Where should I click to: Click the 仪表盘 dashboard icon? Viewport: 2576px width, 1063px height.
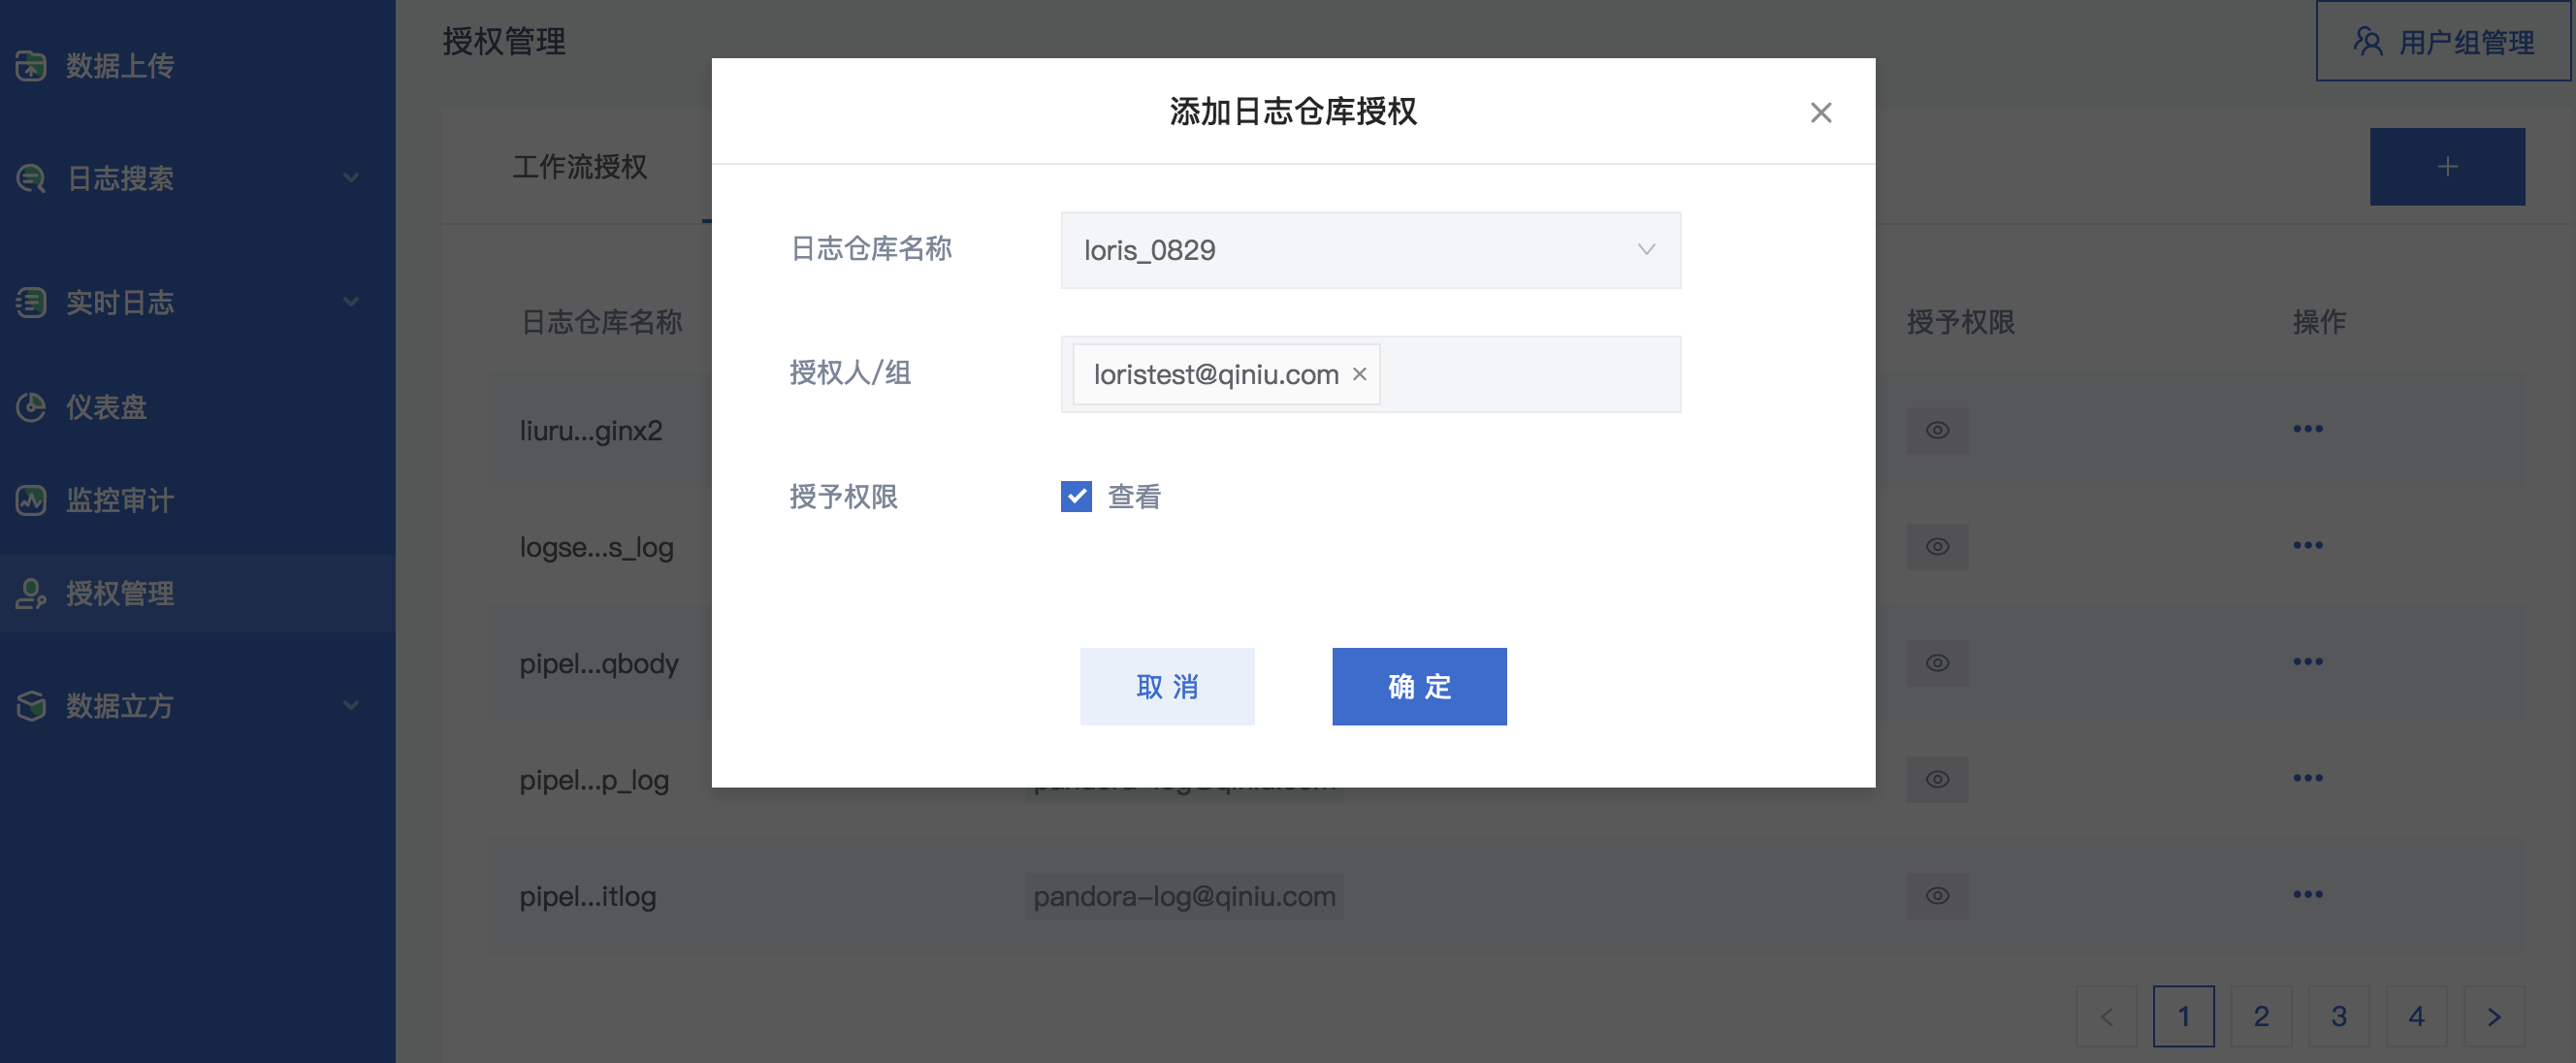click(x=31, y=407)
